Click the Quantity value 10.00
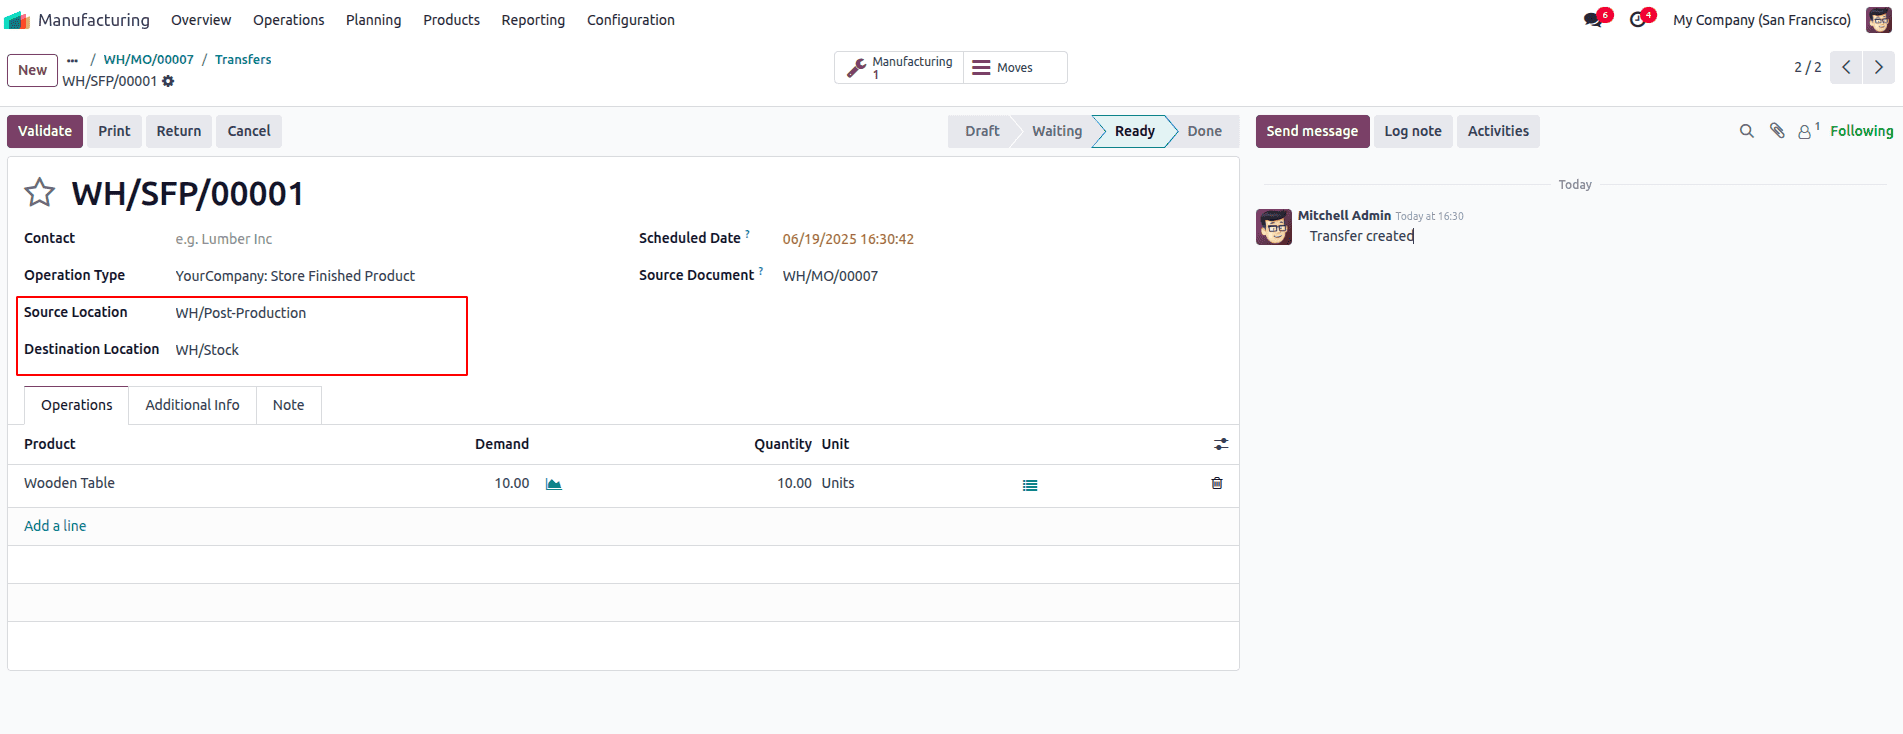The width and height of the screenshot is (1903, 734). click(x=794, y=483)
